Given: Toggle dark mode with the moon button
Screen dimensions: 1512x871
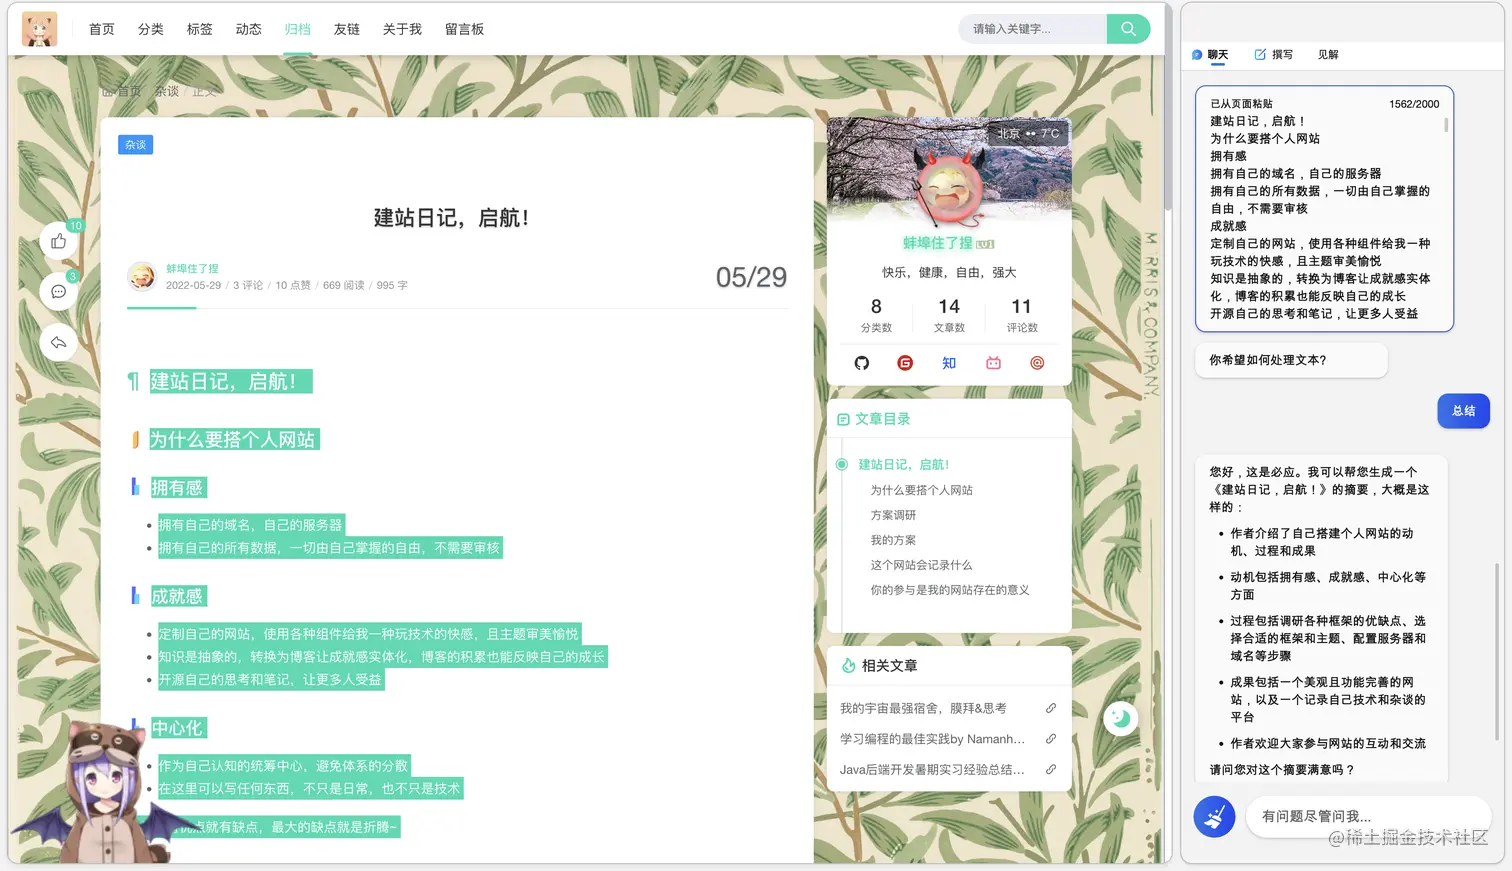Looking at the screenshot, I should (x=1119, y=718).
